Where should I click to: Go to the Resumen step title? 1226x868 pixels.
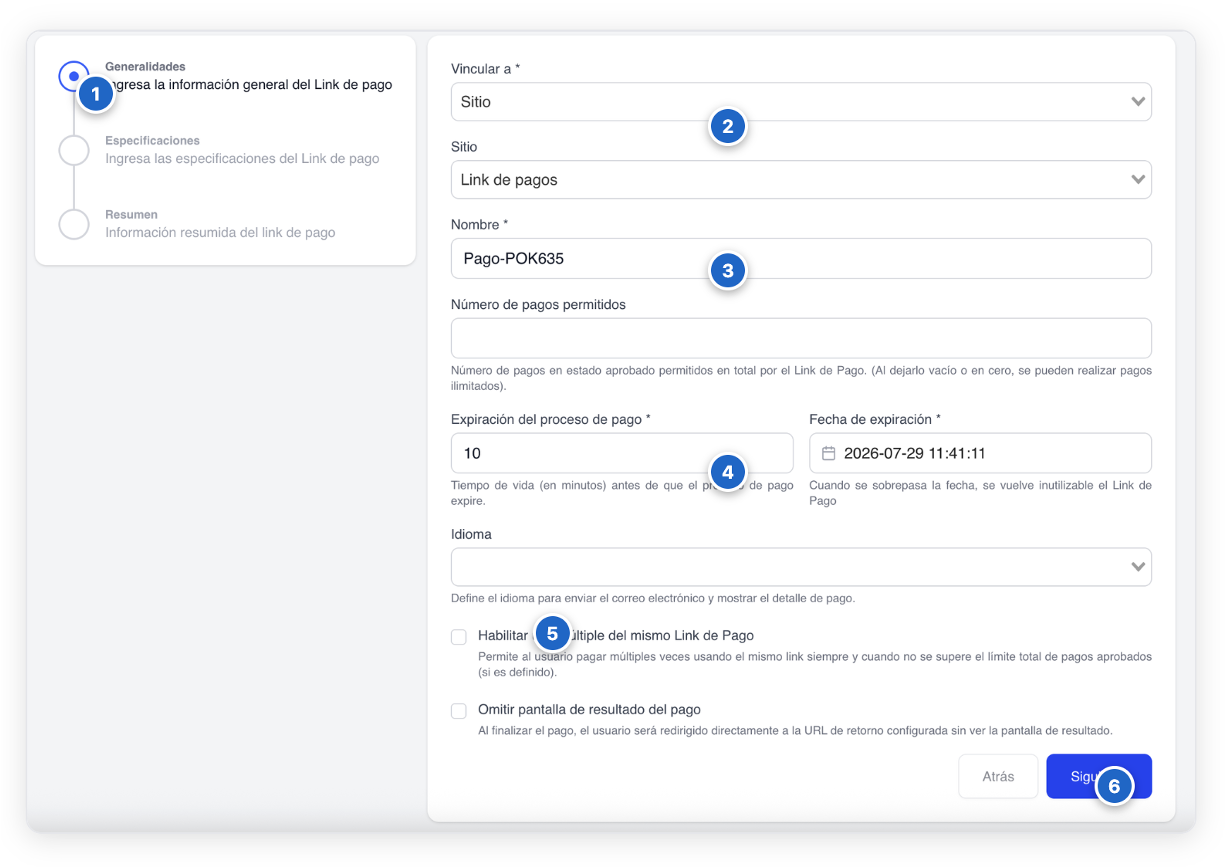pos(131,215)
